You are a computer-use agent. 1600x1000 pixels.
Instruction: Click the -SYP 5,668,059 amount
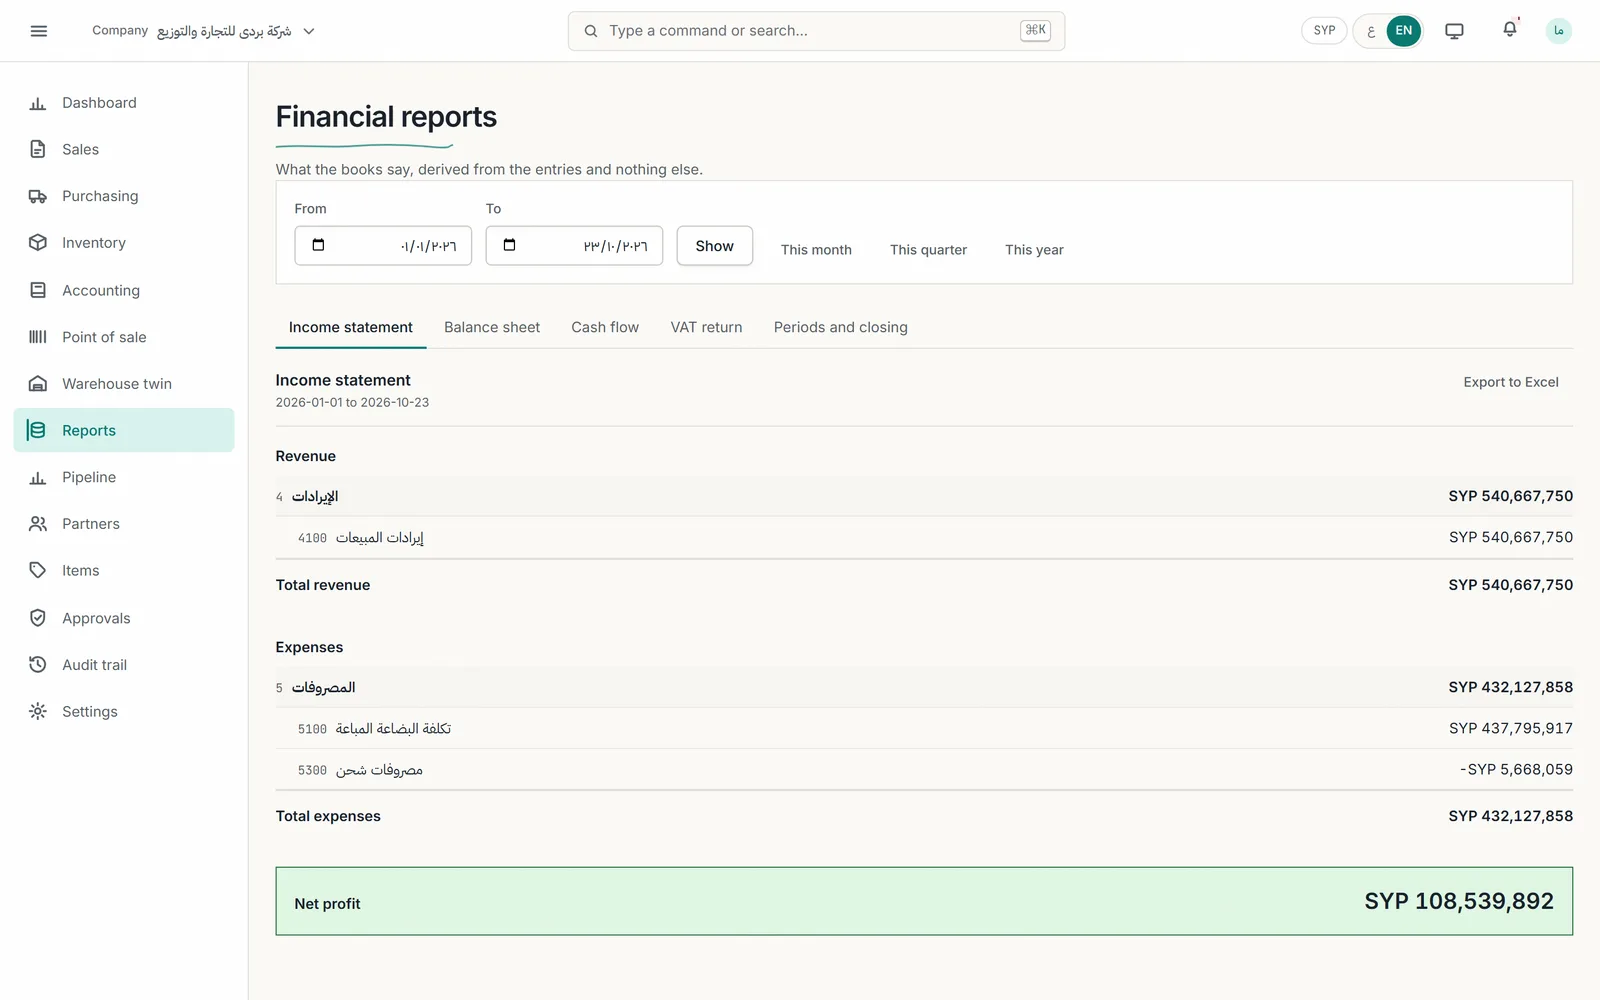pos(1516,770)
